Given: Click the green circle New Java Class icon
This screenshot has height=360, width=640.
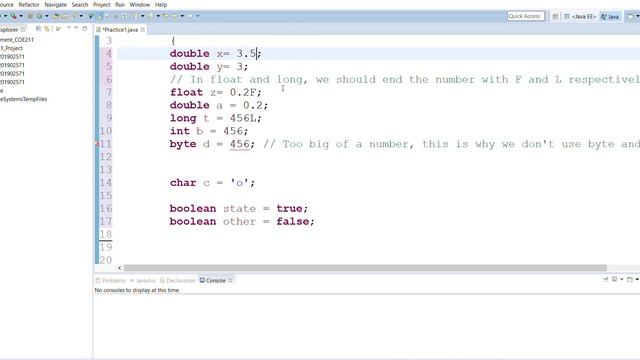Looking at the screenshot, I should (x=40, y=16).
